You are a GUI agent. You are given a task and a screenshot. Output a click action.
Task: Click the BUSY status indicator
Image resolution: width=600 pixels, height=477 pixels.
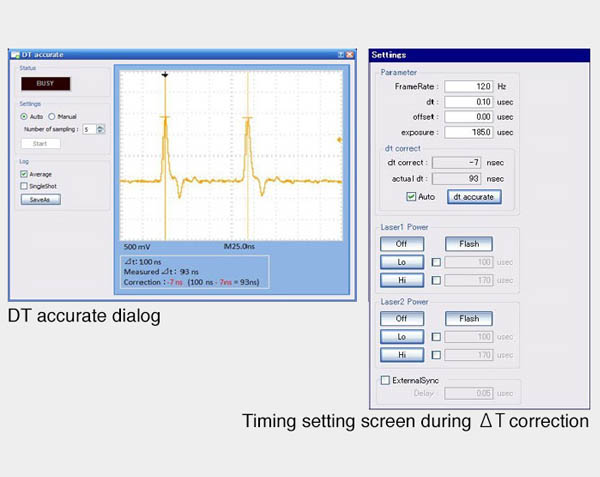45,84
